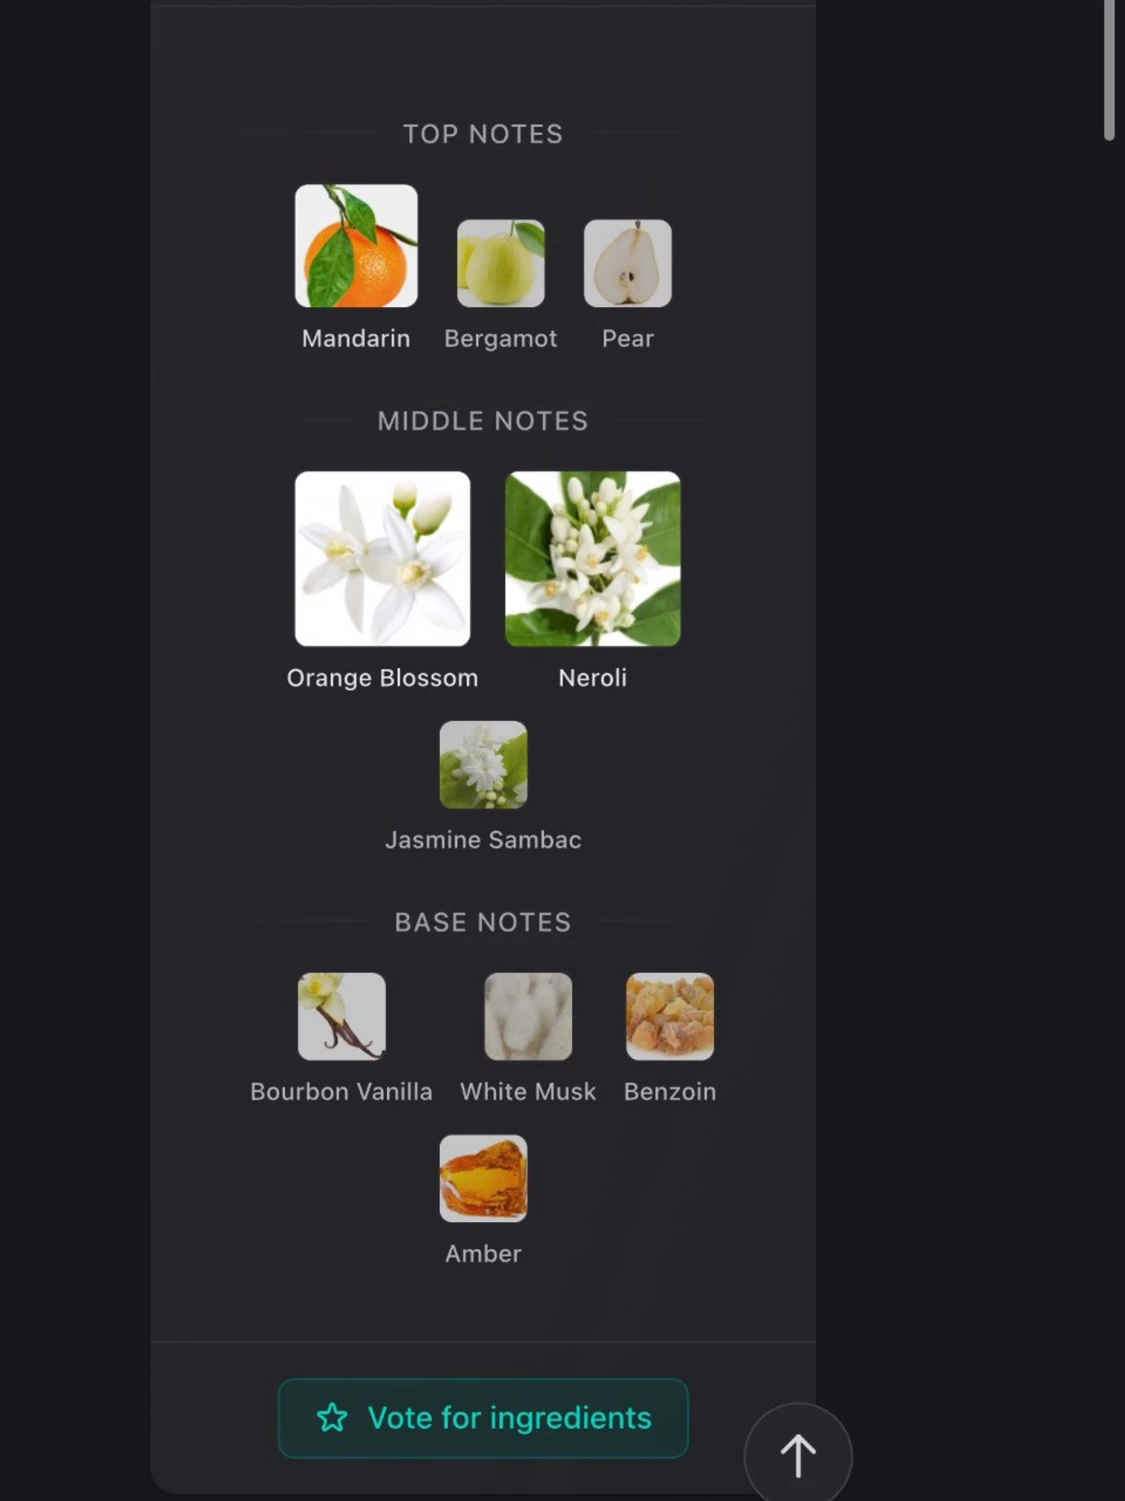
Task: Click the Jasmine Sambac icon
Action: (483, 765)
